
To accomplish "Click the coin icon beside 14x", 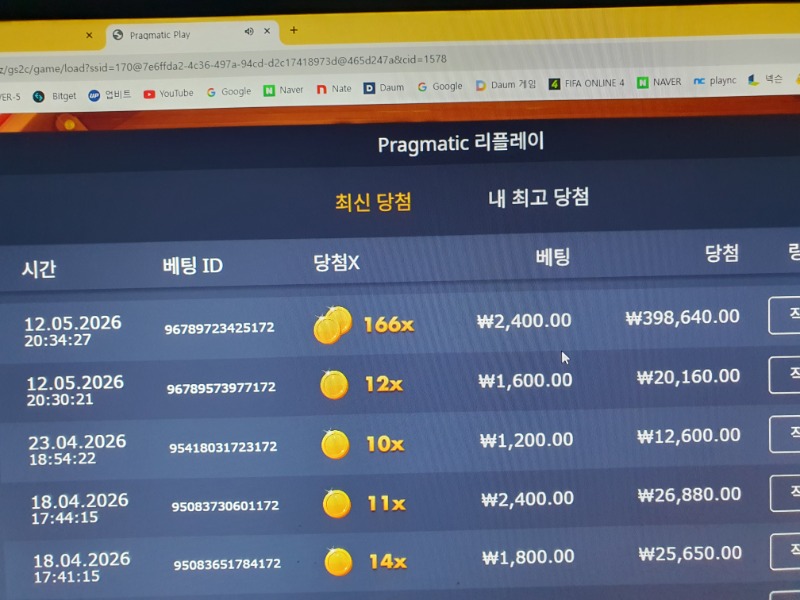I will pos(338,562).
